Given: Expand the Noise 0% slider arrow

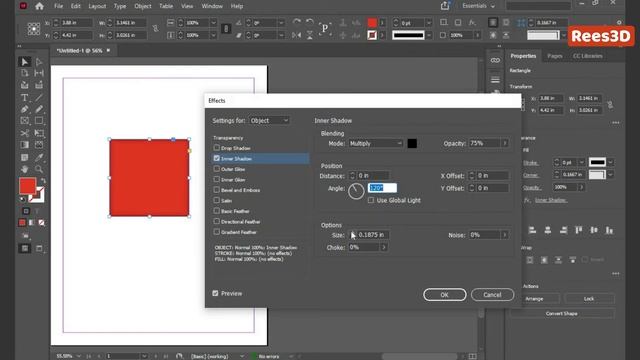Looking at the screenshot, I should [505, 235].
